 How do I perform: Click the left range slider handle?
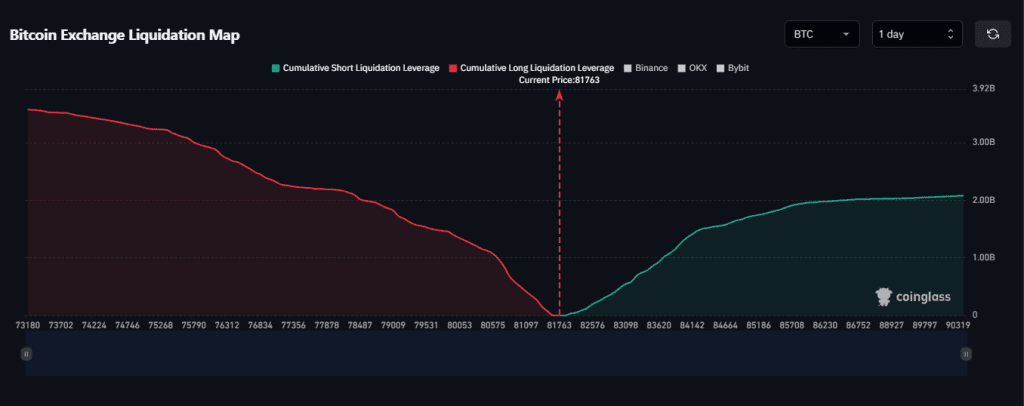pyautogui.click(x=26, y=354)
